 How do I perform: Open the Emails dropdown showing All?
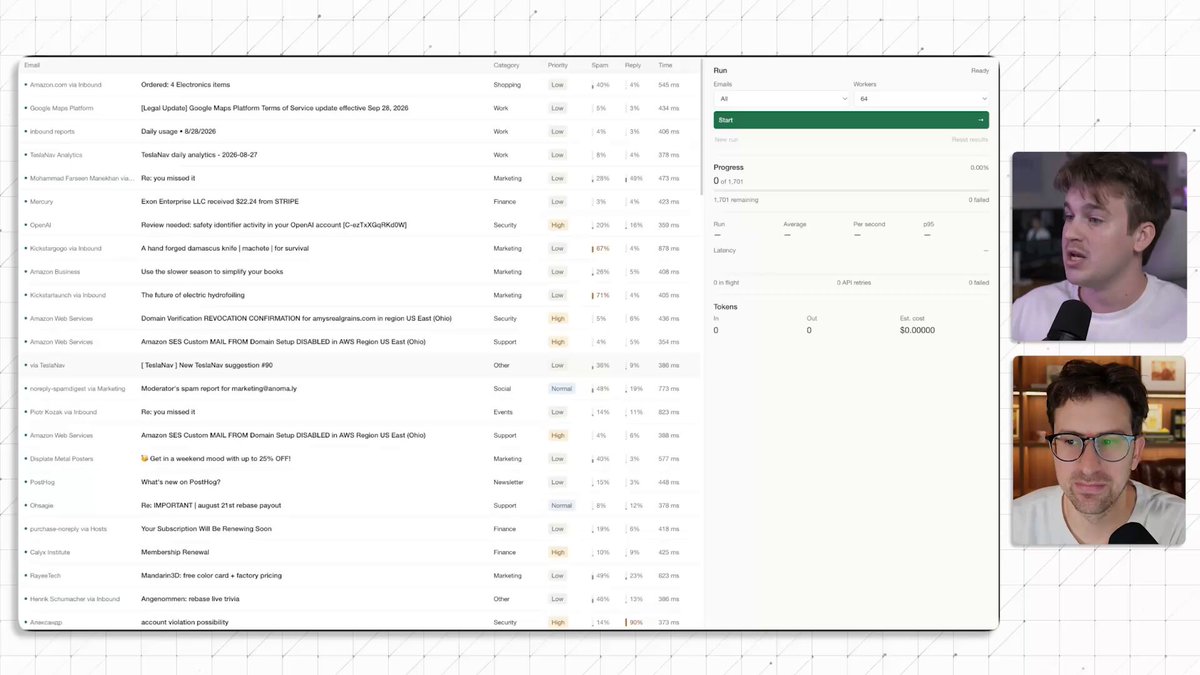781,99
